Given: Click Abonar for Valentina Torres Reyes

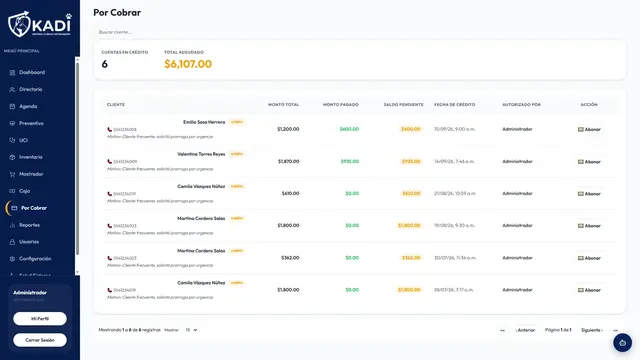Looking at the screenshot, I should [589, 162].
